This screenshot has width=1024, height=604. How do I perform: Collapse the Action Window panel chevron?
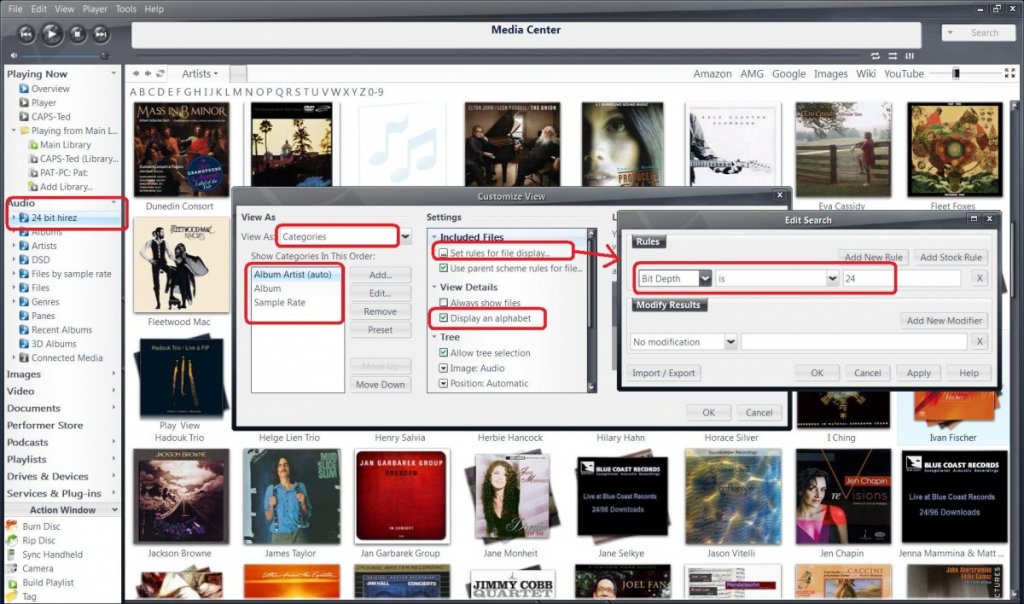[x=115, y=510]
